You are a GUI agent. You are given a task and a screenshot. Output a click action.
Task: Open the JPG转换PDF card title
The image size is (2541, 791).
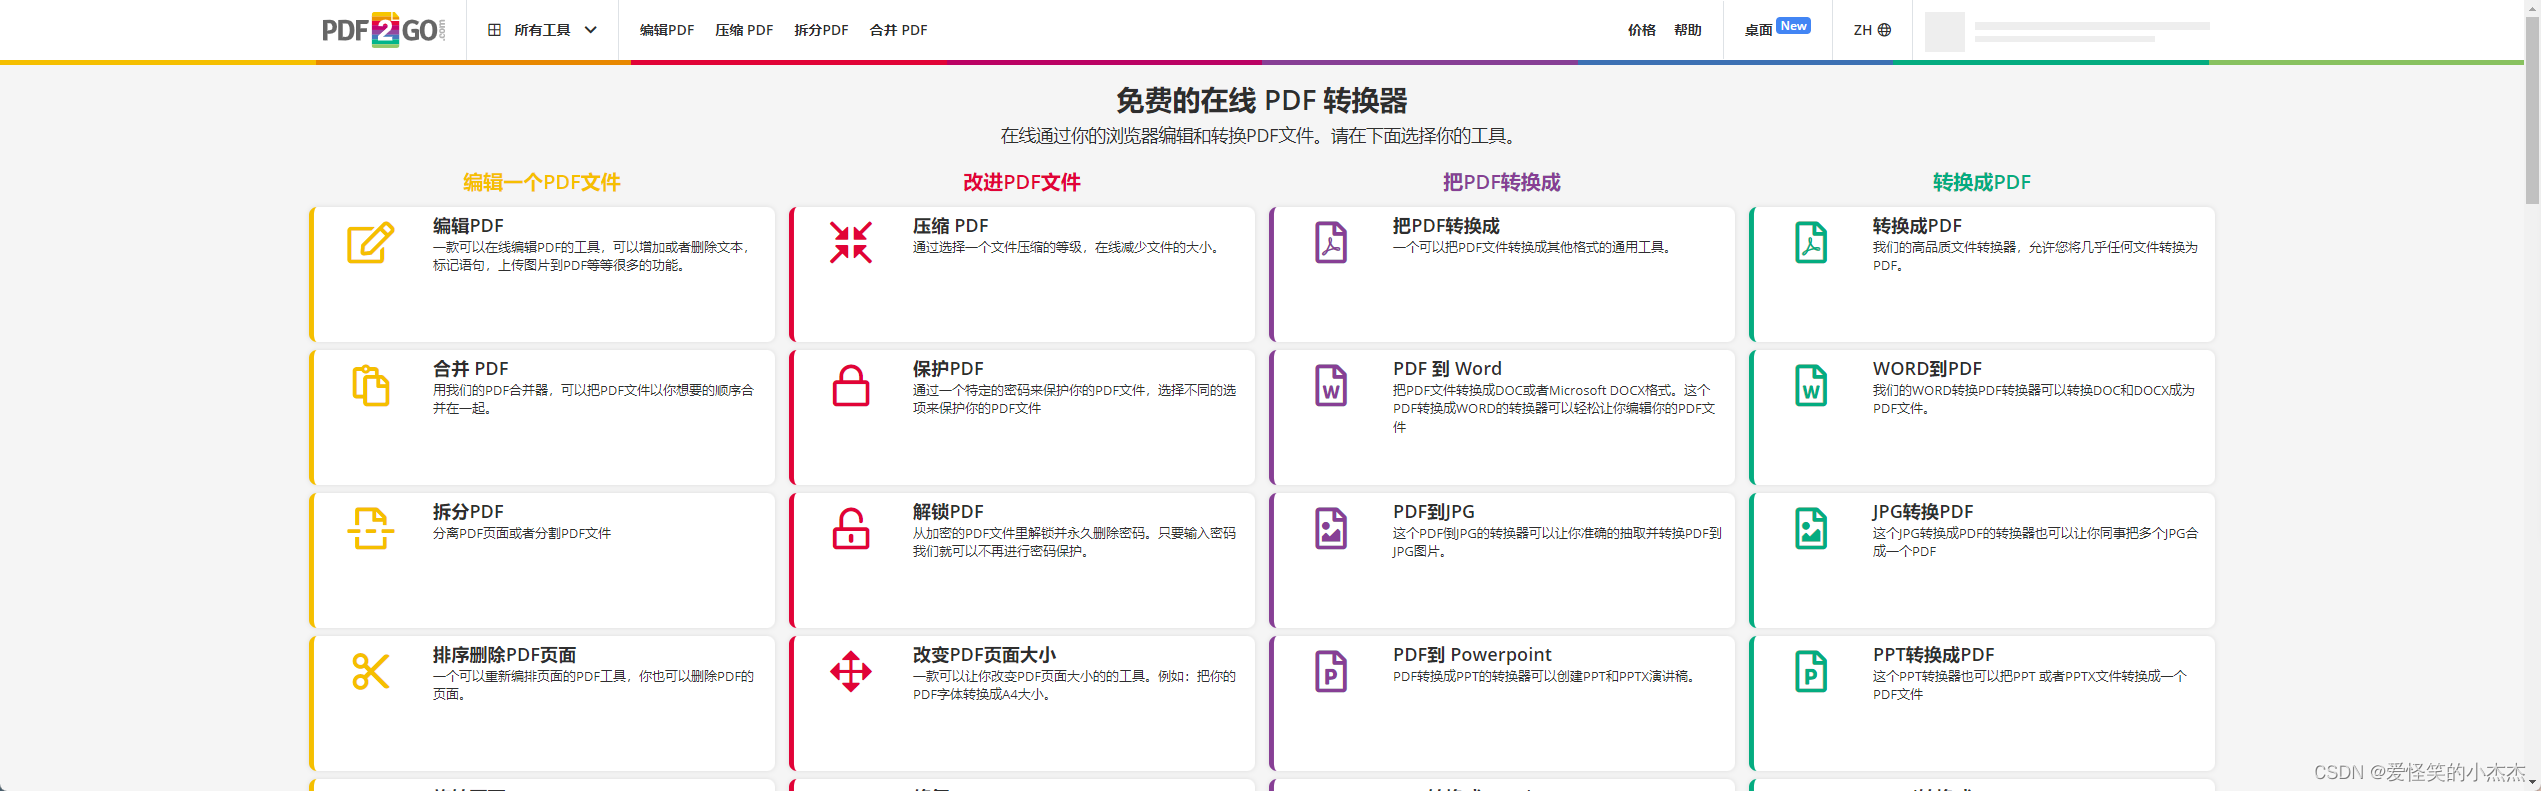[1923, 512]
